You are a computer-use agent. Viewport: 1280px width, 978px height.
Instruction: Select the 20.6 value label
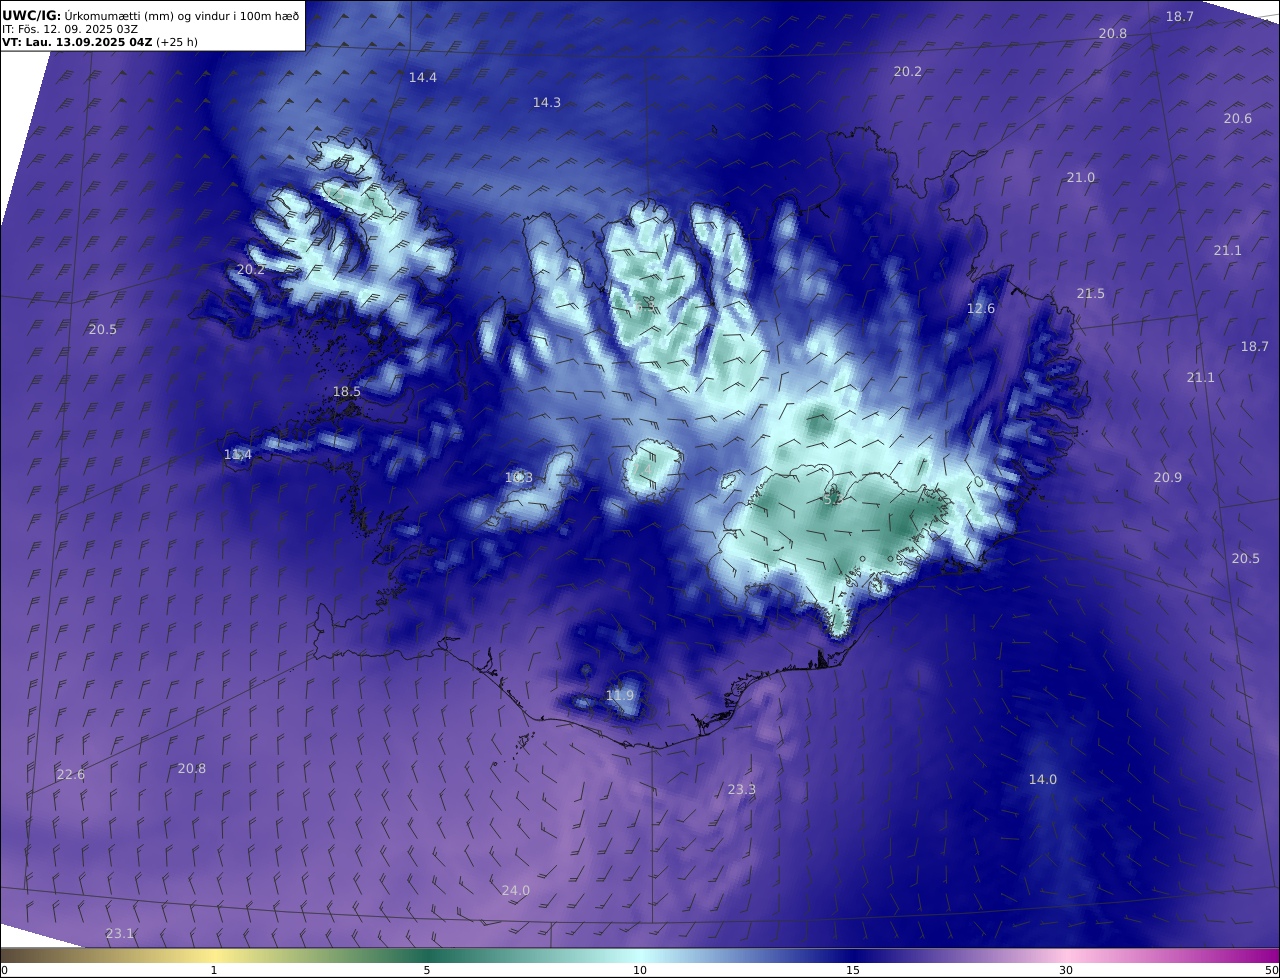1238,118
